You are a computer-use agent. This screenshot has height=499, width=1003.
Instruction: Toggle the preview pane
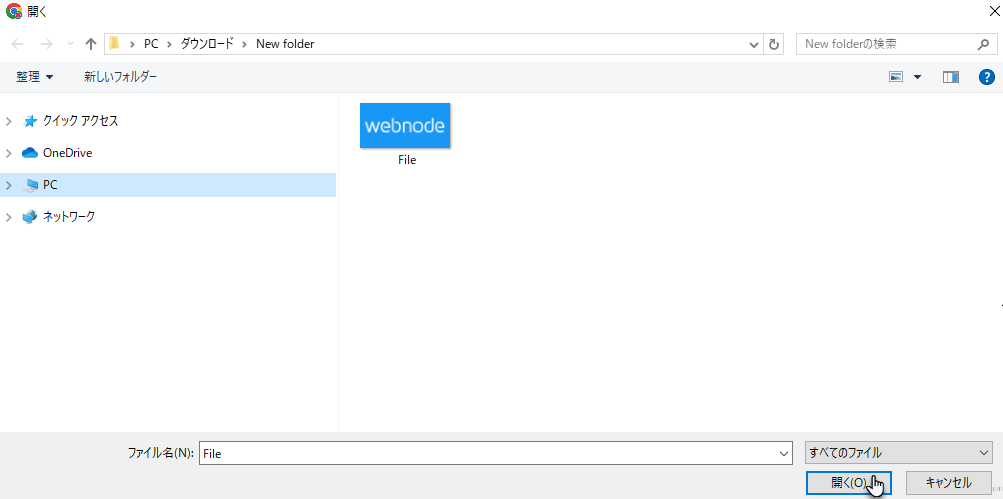(951, 77)
